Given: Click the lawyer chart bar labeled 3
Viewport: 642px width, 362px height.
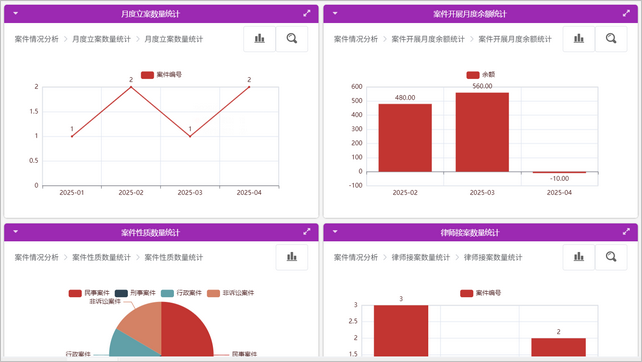Looking at the screenshot, I should pos(401,330).
